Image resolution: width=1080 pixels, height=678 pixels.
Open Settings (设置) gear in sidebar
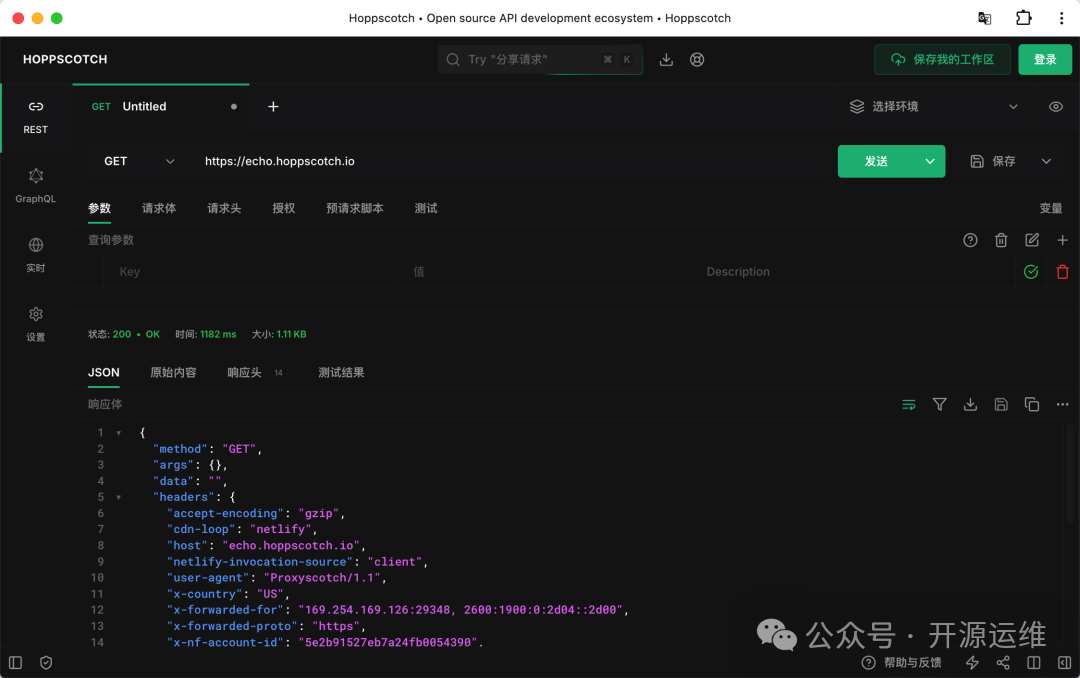click(36, 322)
